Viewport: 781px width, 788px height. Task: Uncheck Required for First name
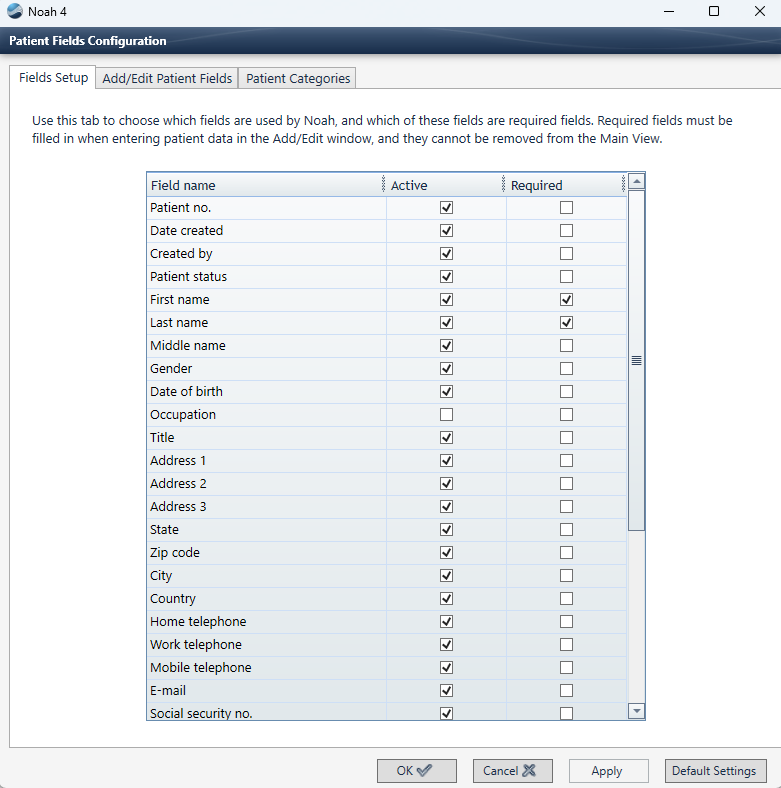tap(566, 300)
